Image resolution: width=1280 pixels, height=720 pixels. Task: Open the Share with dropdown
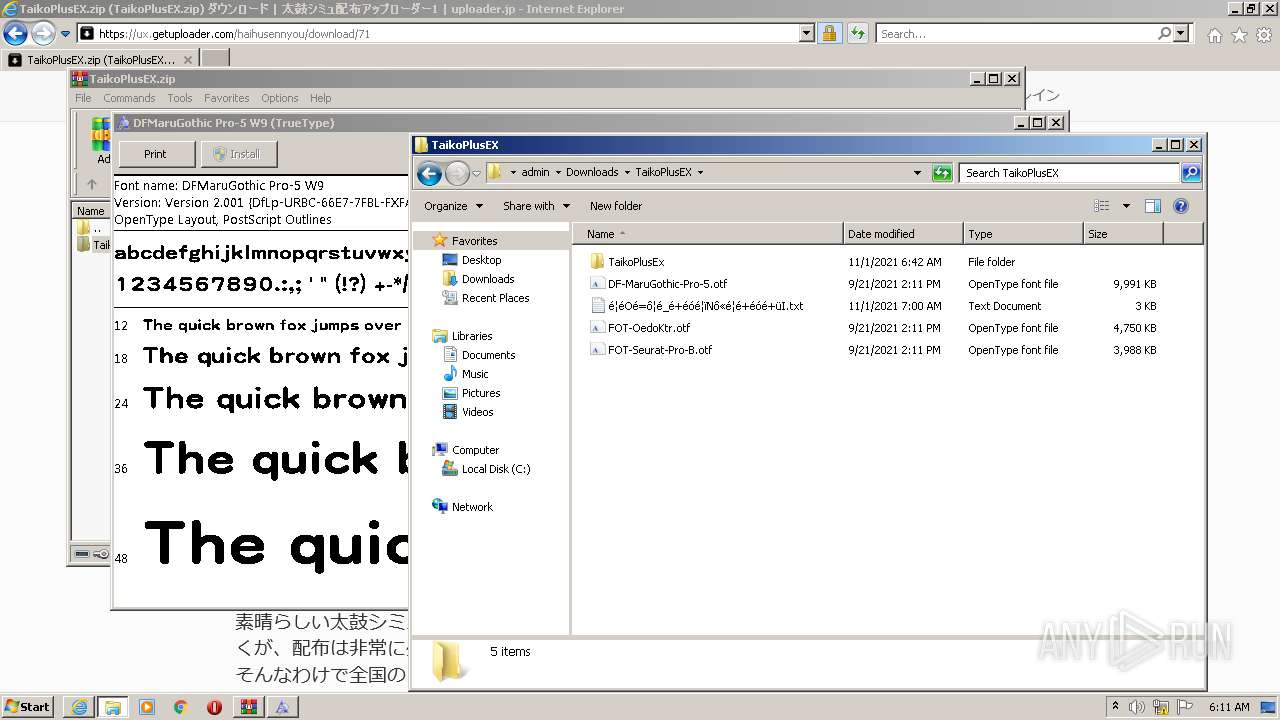pos(536,206)
